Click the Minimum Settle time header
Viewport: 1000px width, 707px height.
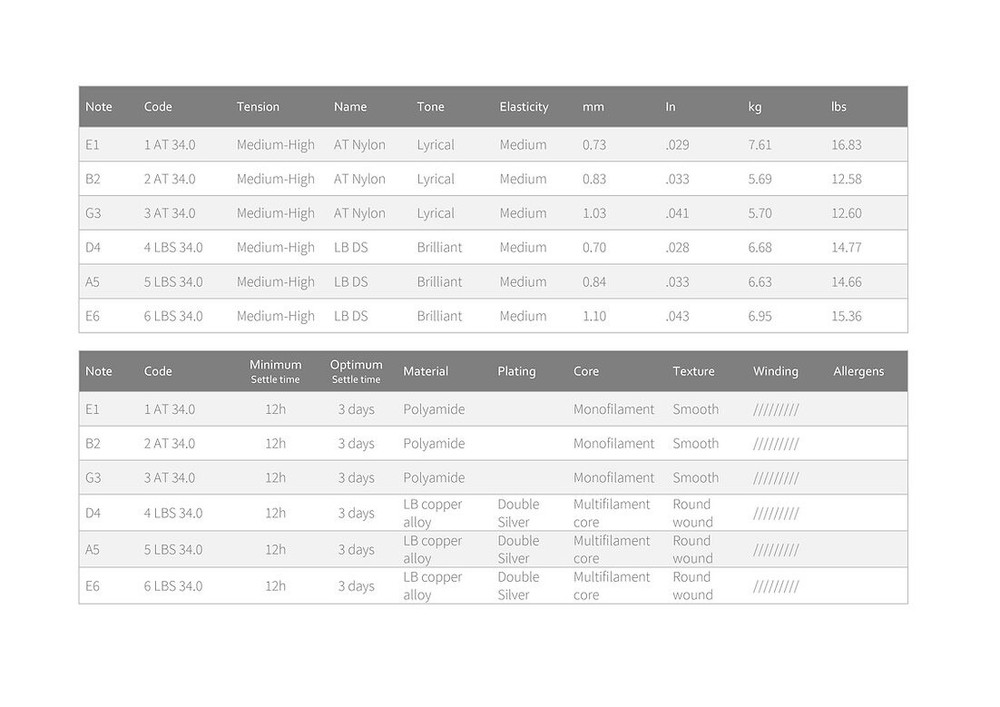coord(276,371)
